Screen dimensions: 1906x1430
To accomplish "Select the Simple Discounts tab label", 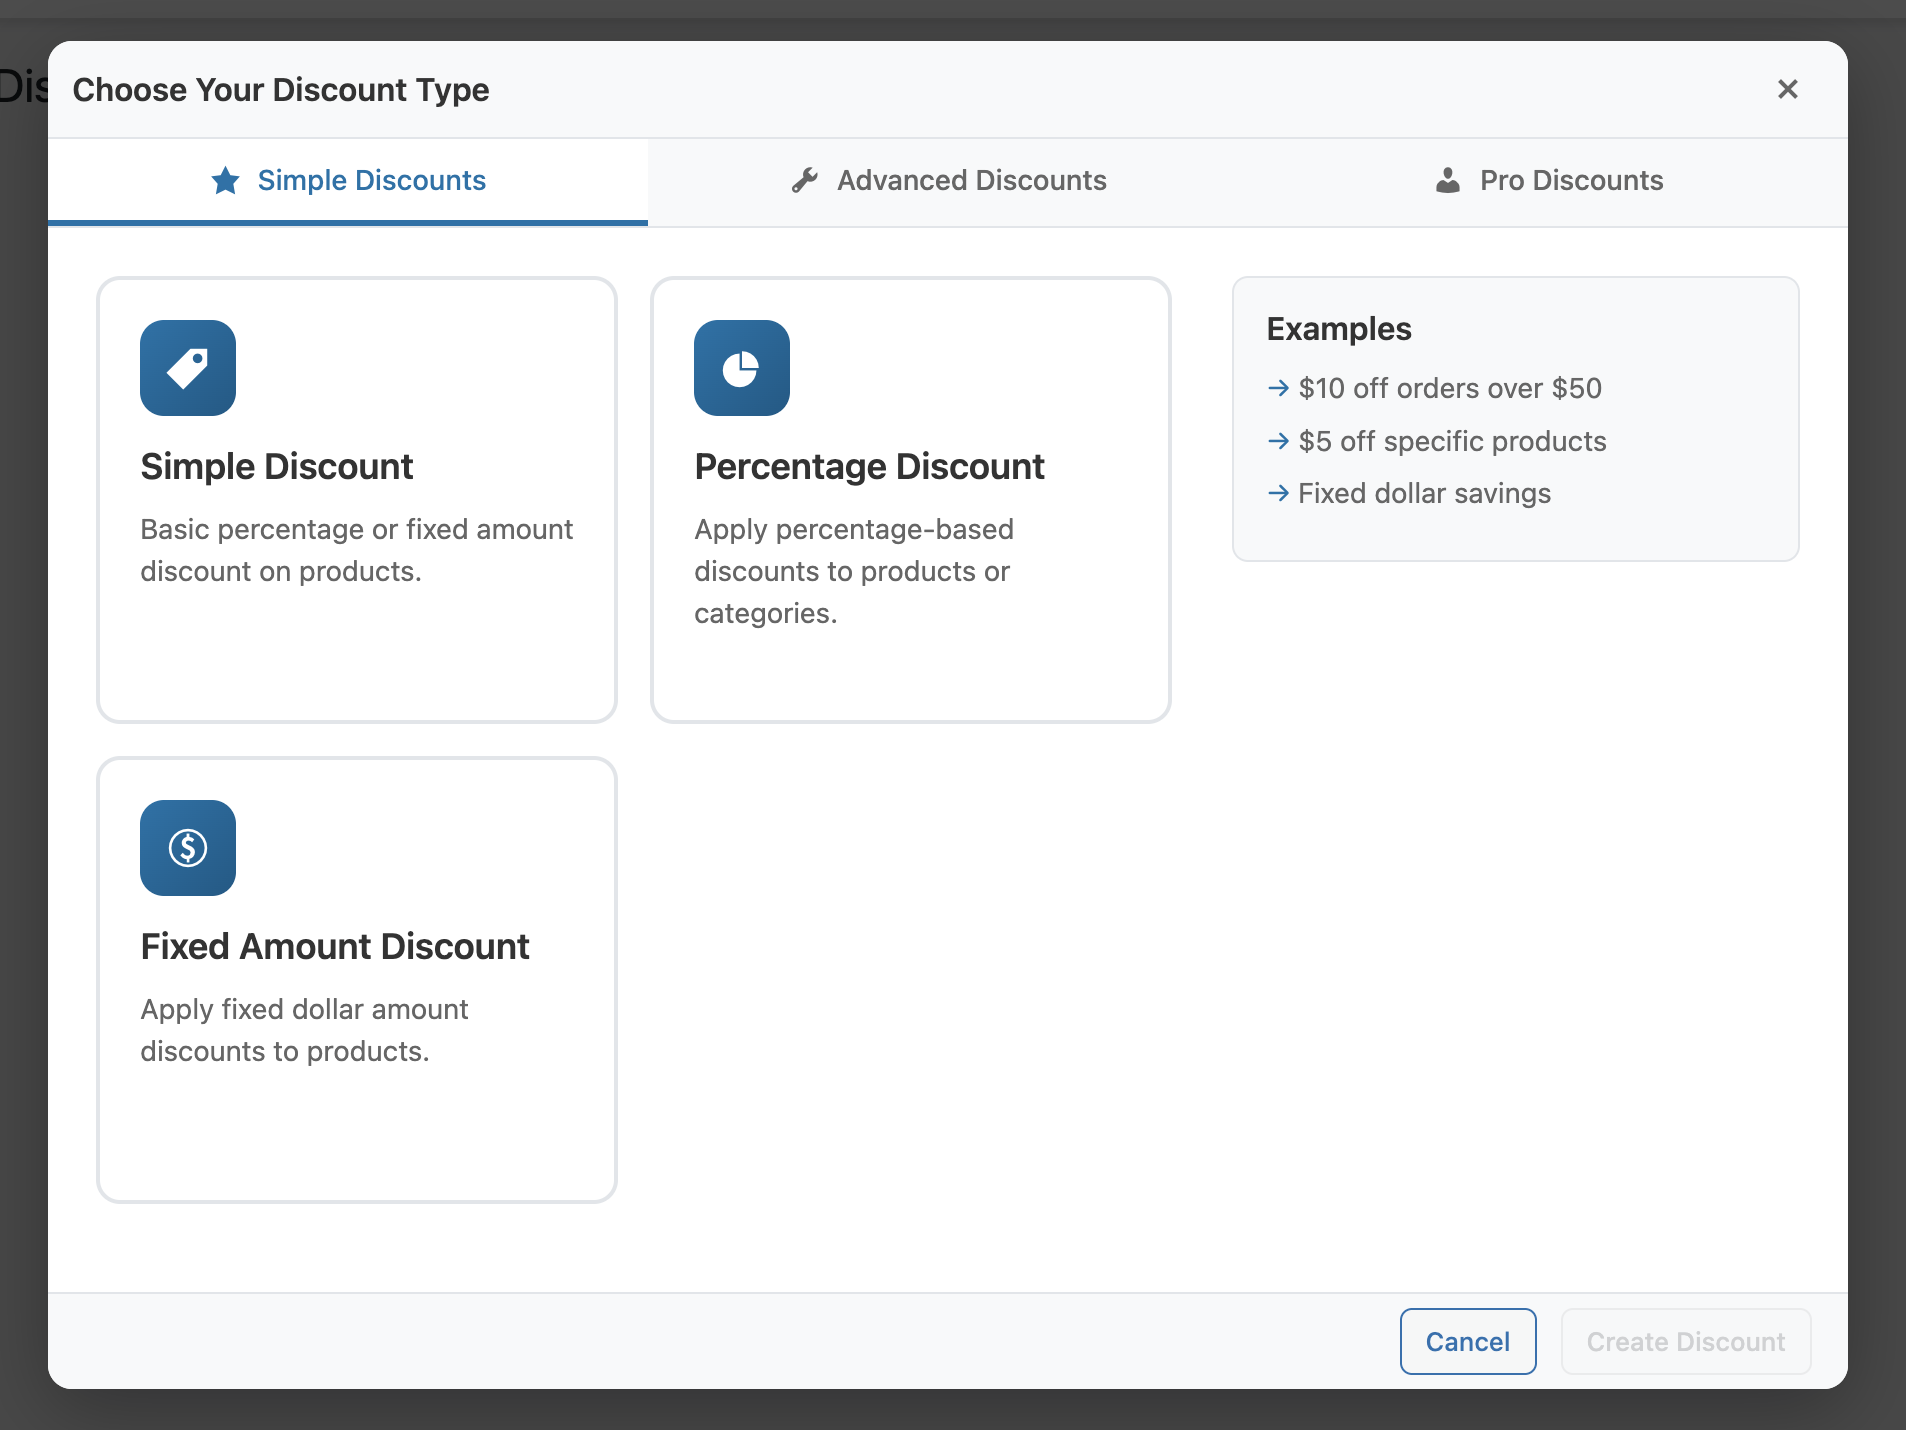I will pyautogui.click(x=371, y=181).
